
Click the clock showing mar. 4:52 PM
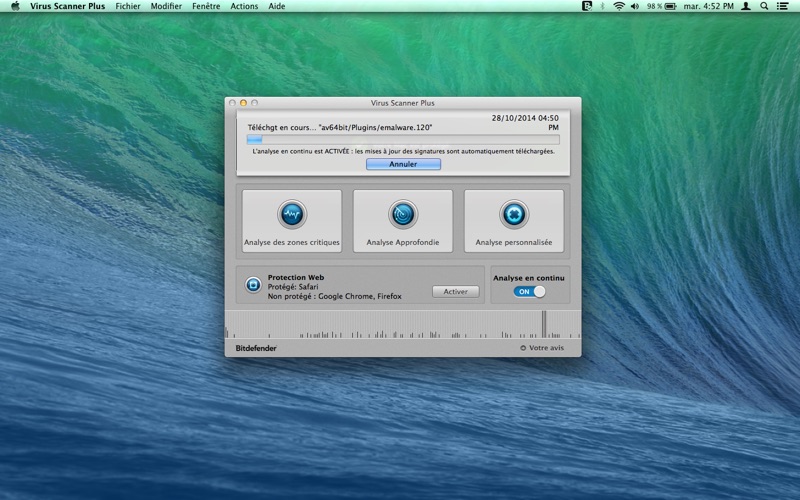tap(708, 6)
